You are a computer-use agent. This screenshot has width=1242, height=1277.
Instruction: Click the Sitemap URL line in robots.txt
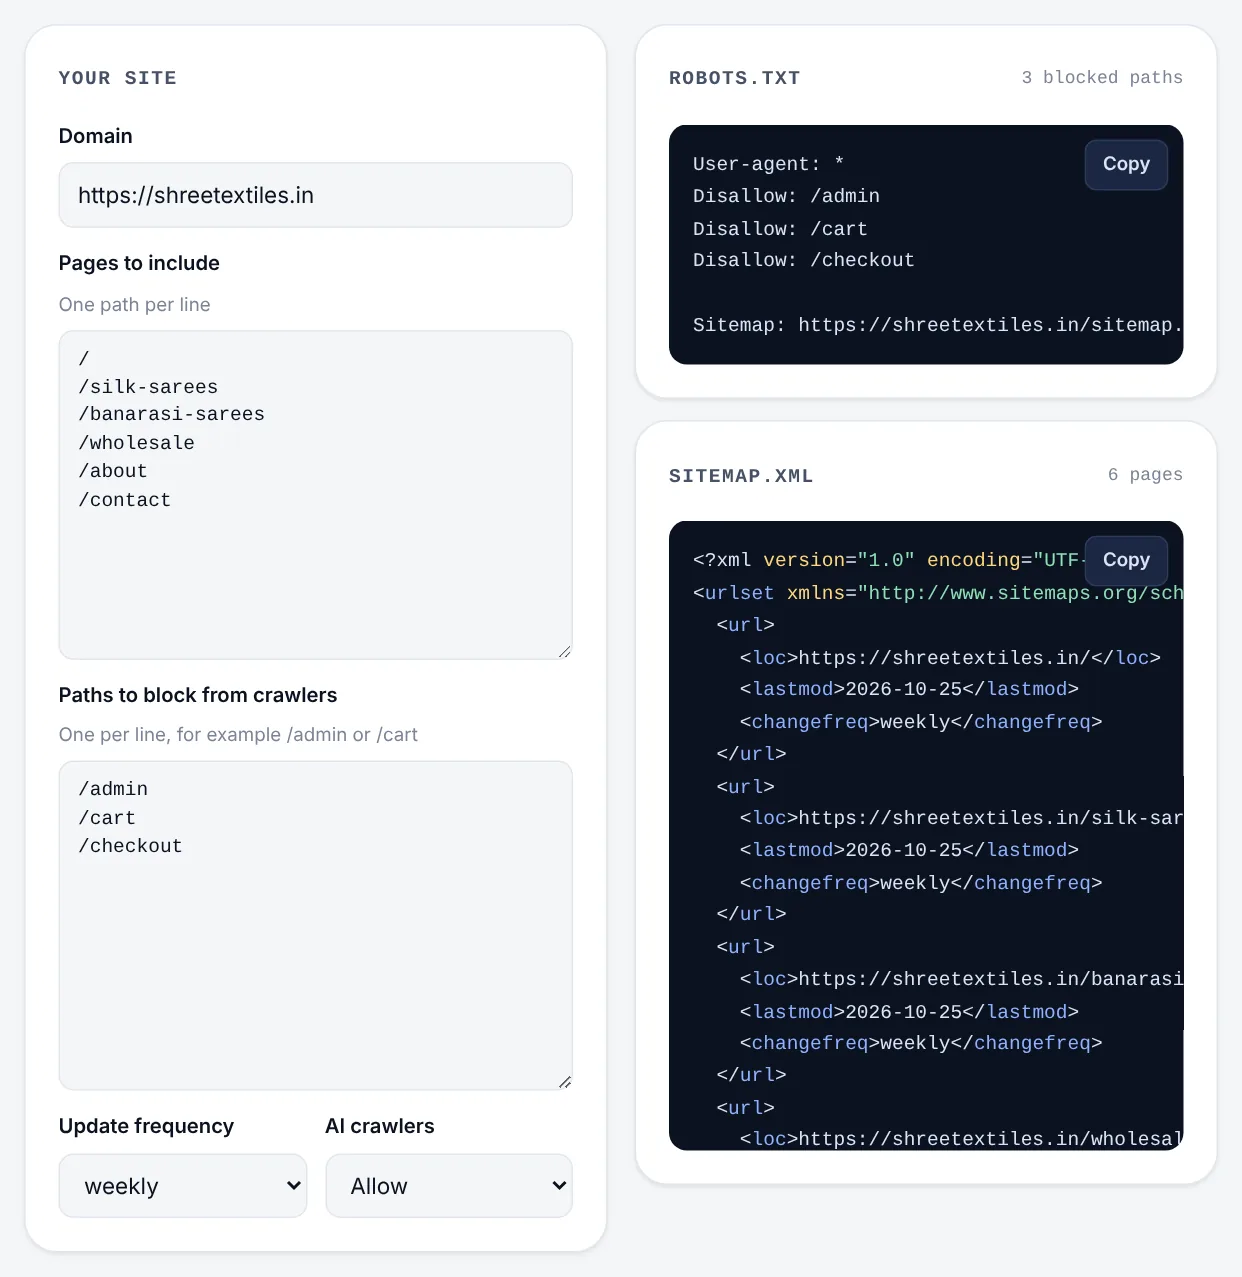tap(937, 325)
